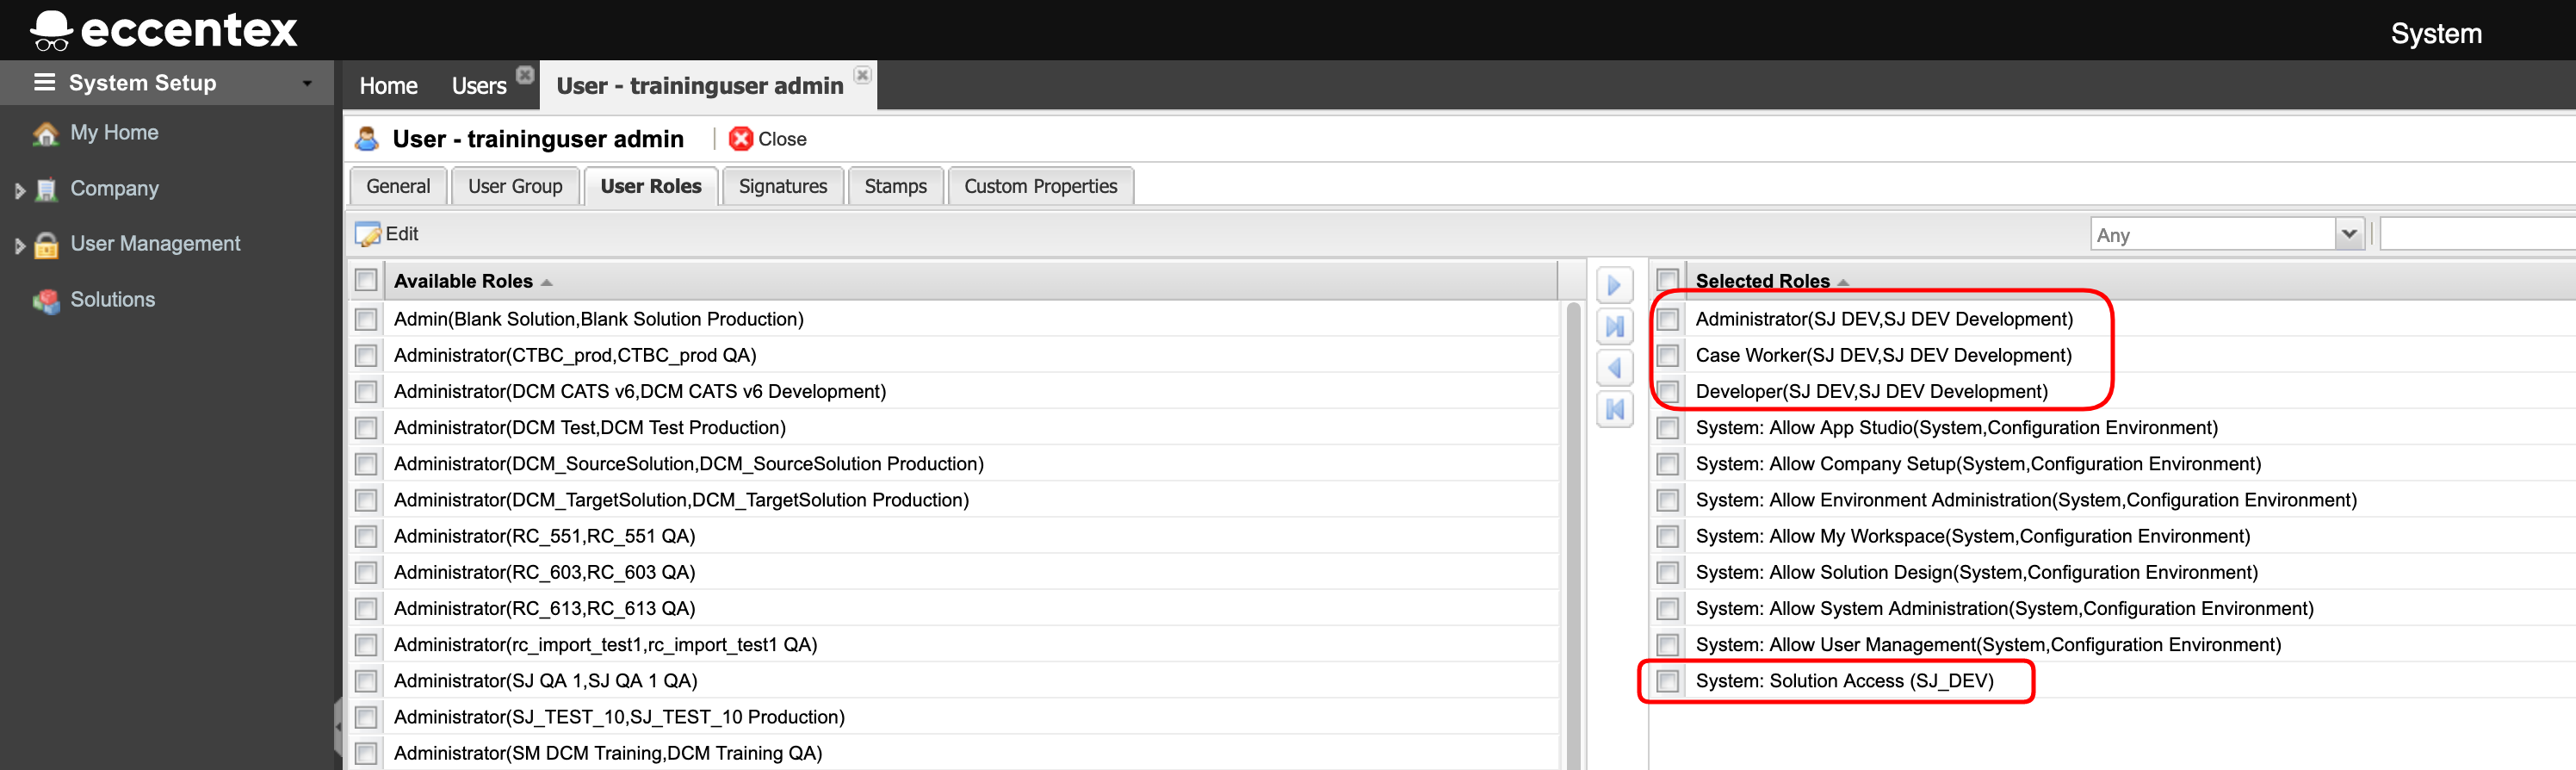Screen dimensions: 2576x770
Task: Sort Available Roles using sort arrow
Action: [x=547, y=283]
